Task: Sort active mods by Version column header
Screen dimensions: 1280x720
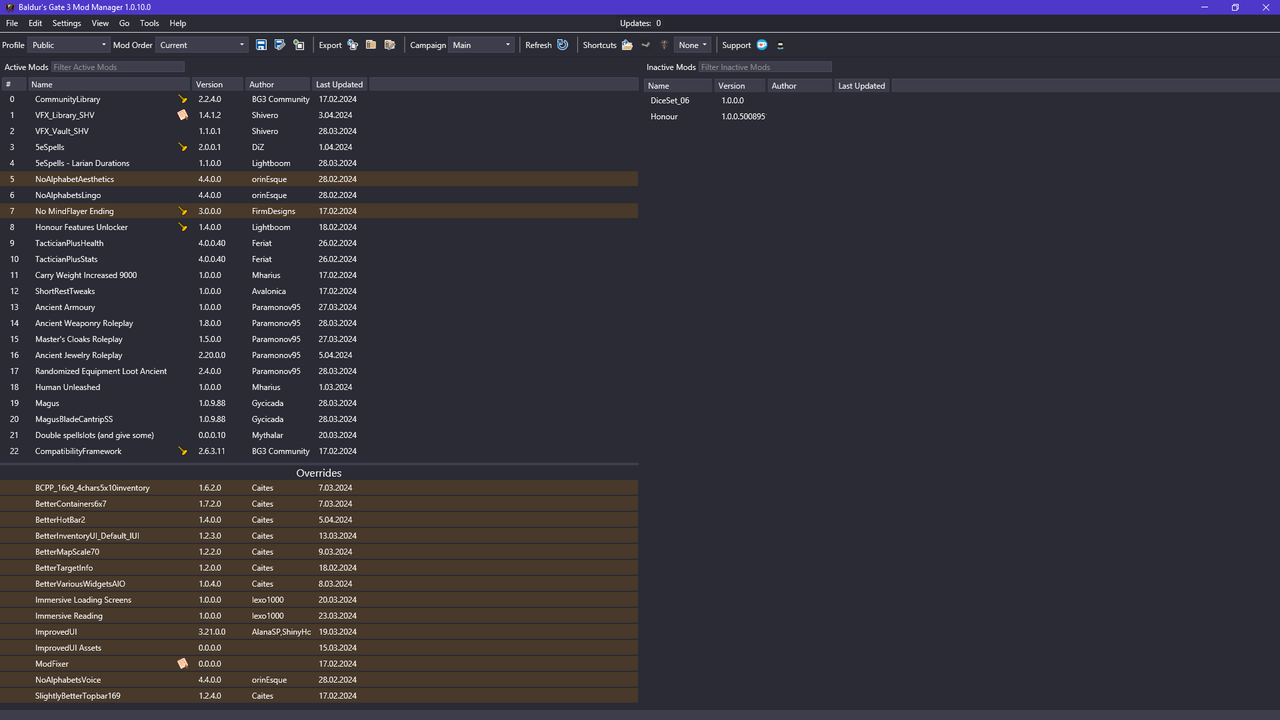Action: pyautogui.click(x=217, y=85)
